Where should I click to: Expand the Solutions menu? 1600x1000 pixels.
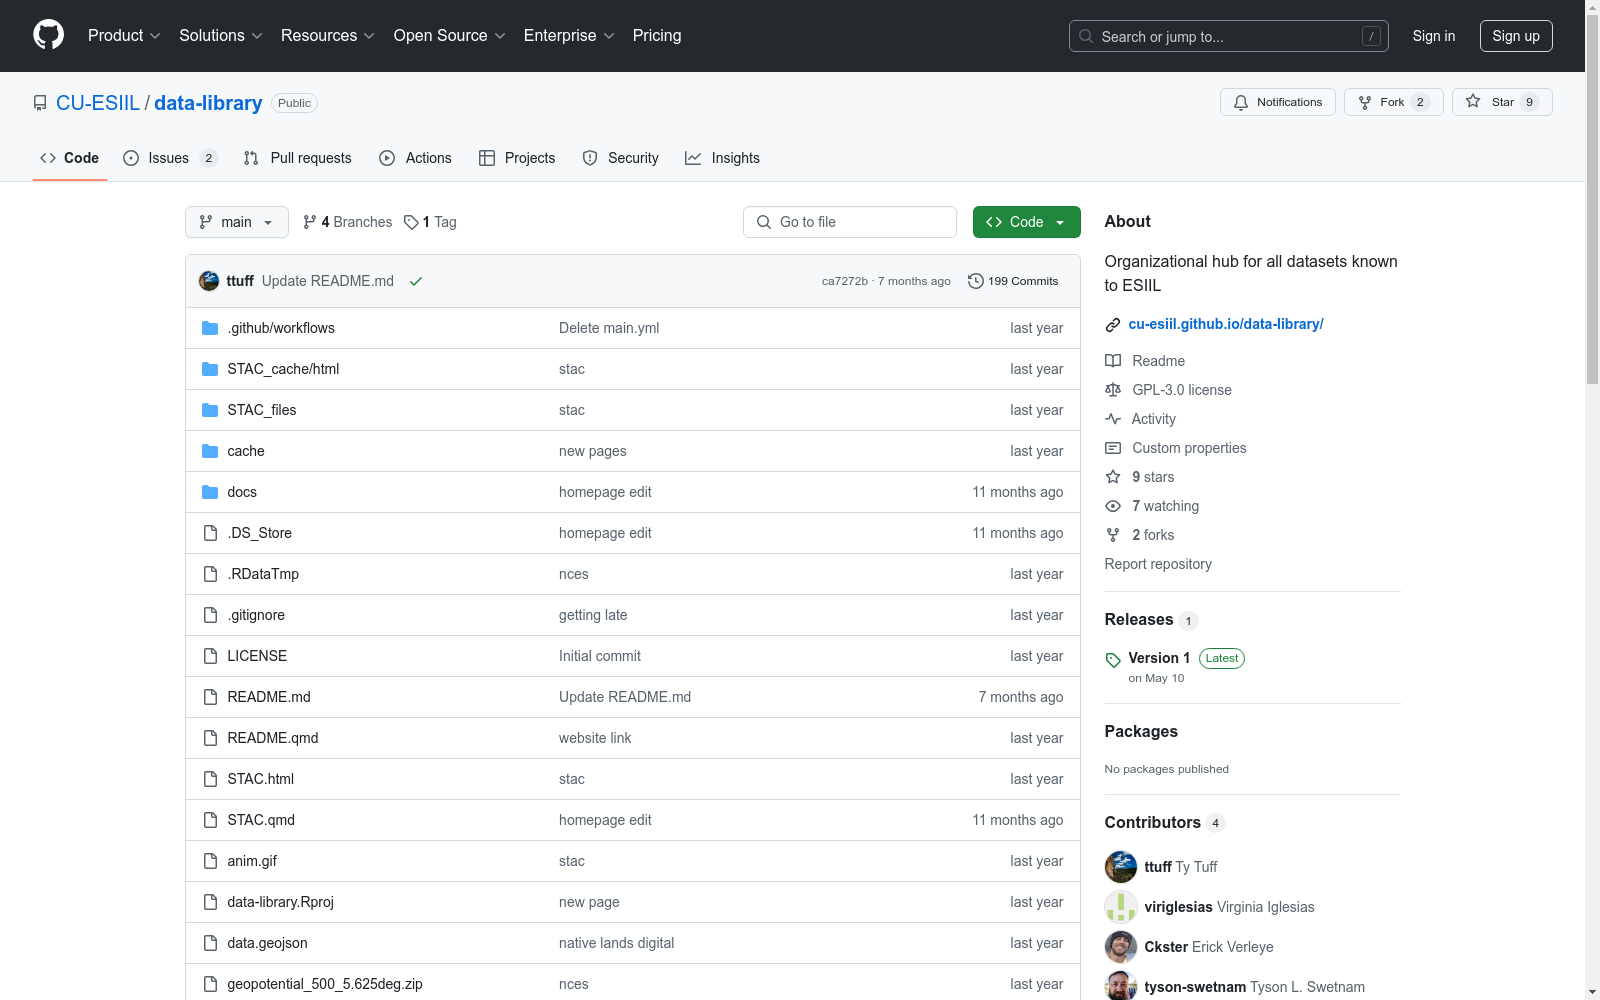(x=221, y=36)
